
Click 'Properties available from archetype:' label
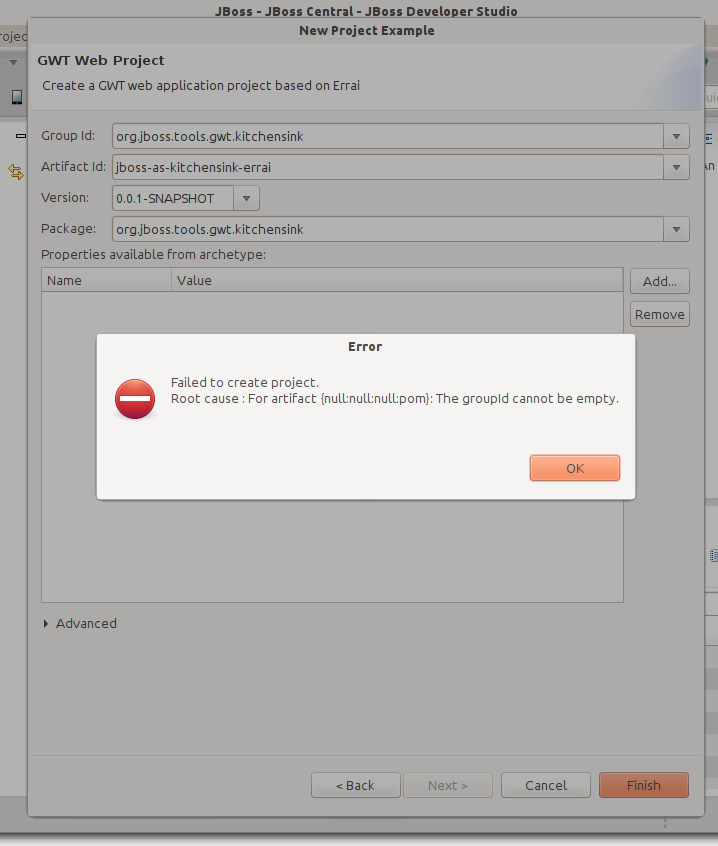click(154, 255)
